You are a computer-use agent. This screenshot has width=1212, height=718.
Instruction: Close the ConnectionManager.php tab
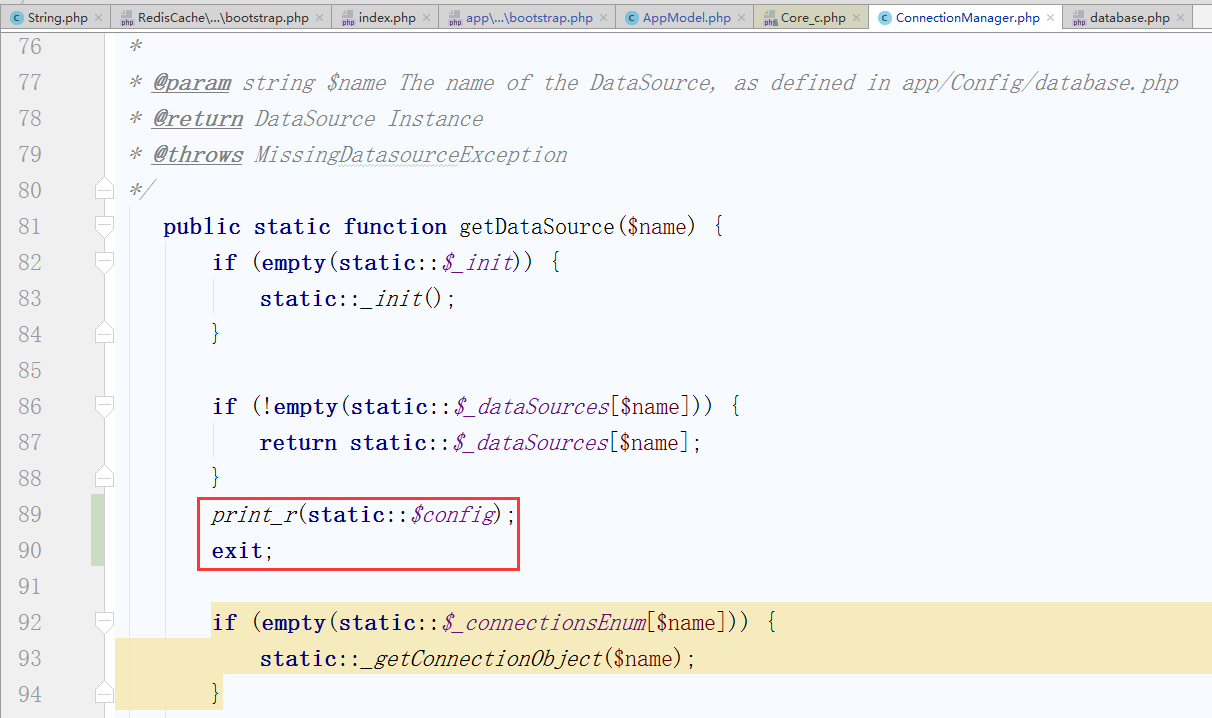tap(1052, 18)
